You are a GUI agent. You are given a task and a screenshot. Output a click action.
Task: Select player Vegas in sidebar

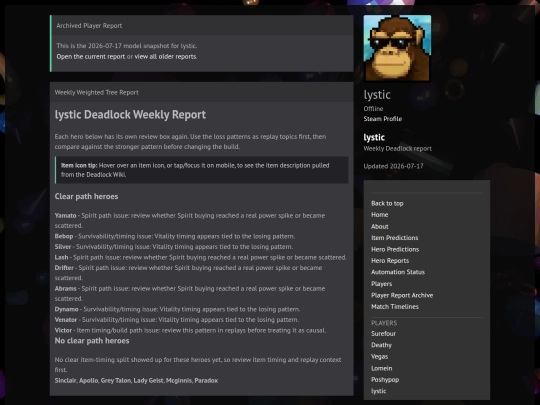(x=379, y=356)
